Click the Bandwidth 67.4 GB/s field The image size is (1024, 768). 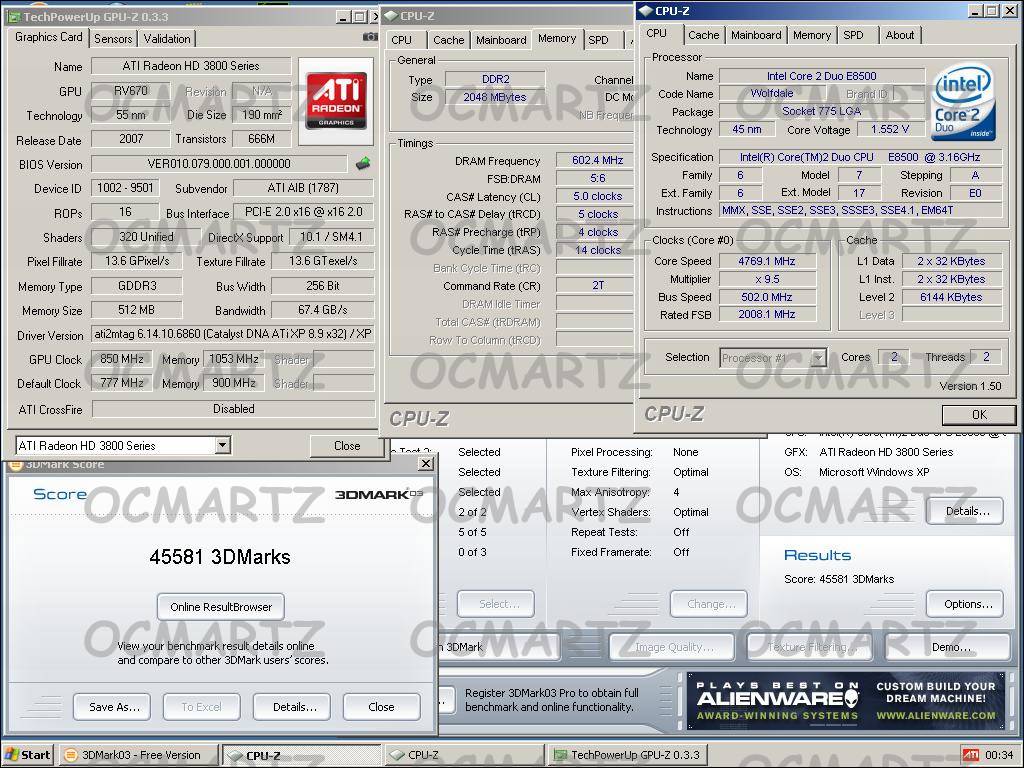(323, 310)
